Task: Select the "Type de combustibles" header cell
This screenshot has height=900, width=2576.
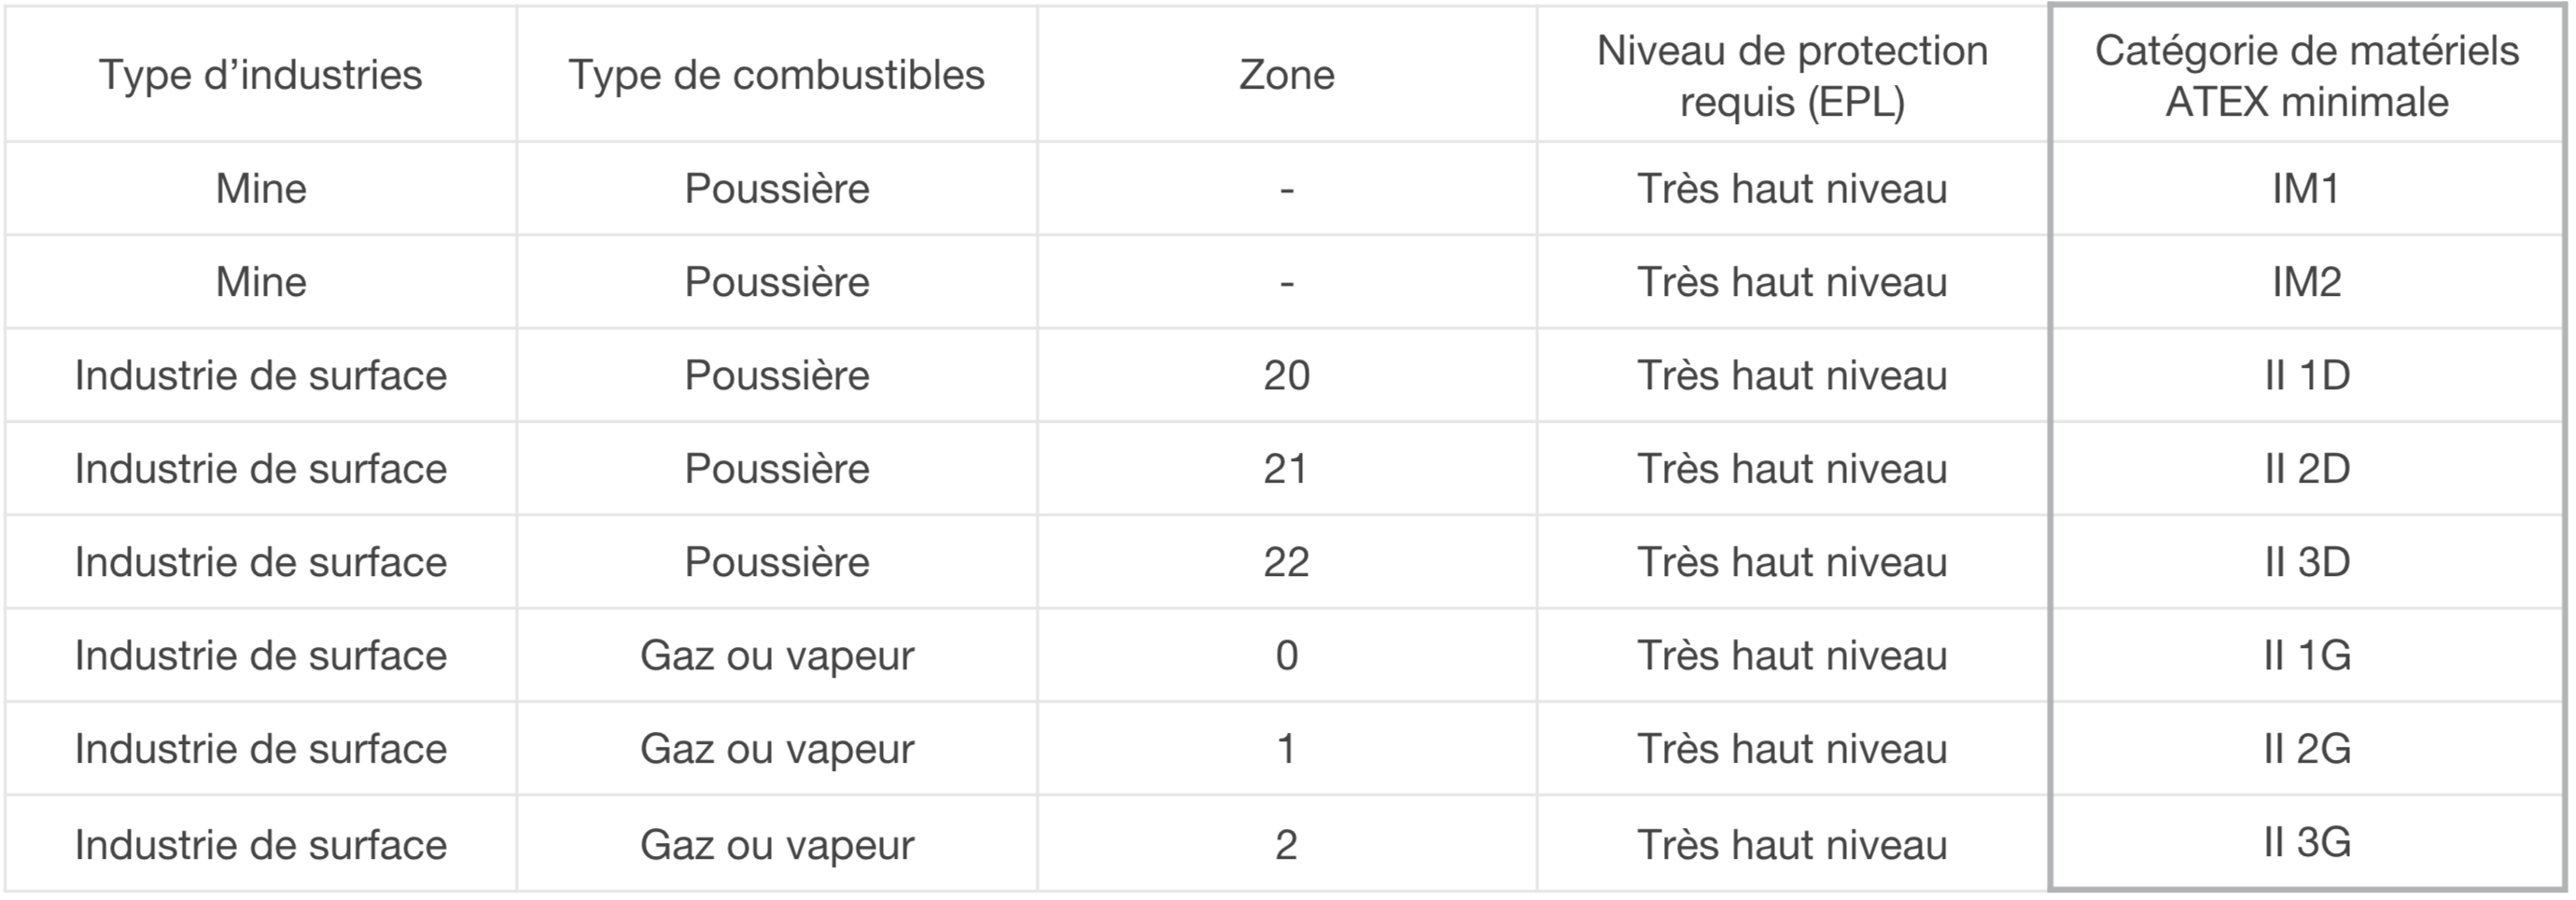Action: click(777, 75)
